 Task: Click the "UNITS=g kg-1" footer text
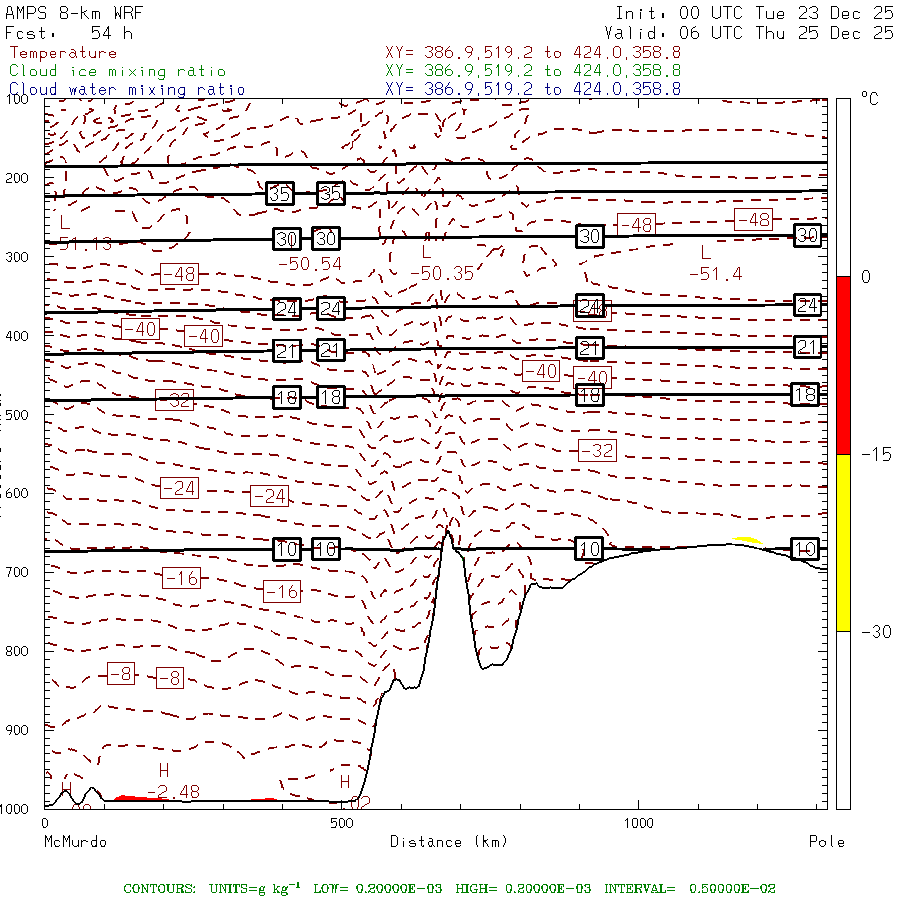click(x=255, y=888)
